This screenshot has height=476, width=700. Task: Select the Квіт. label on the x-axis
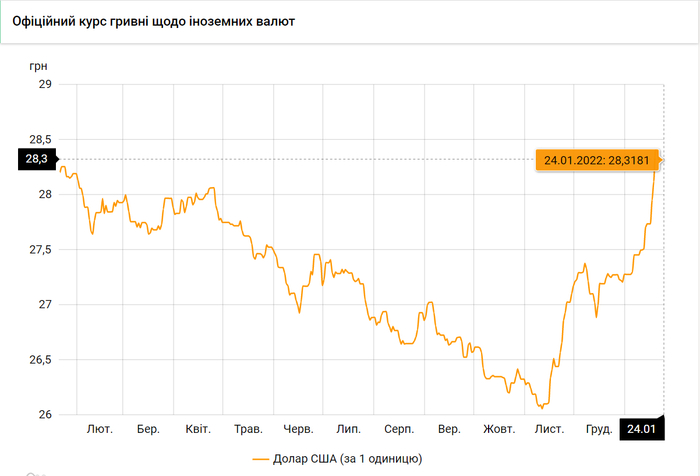198,429
